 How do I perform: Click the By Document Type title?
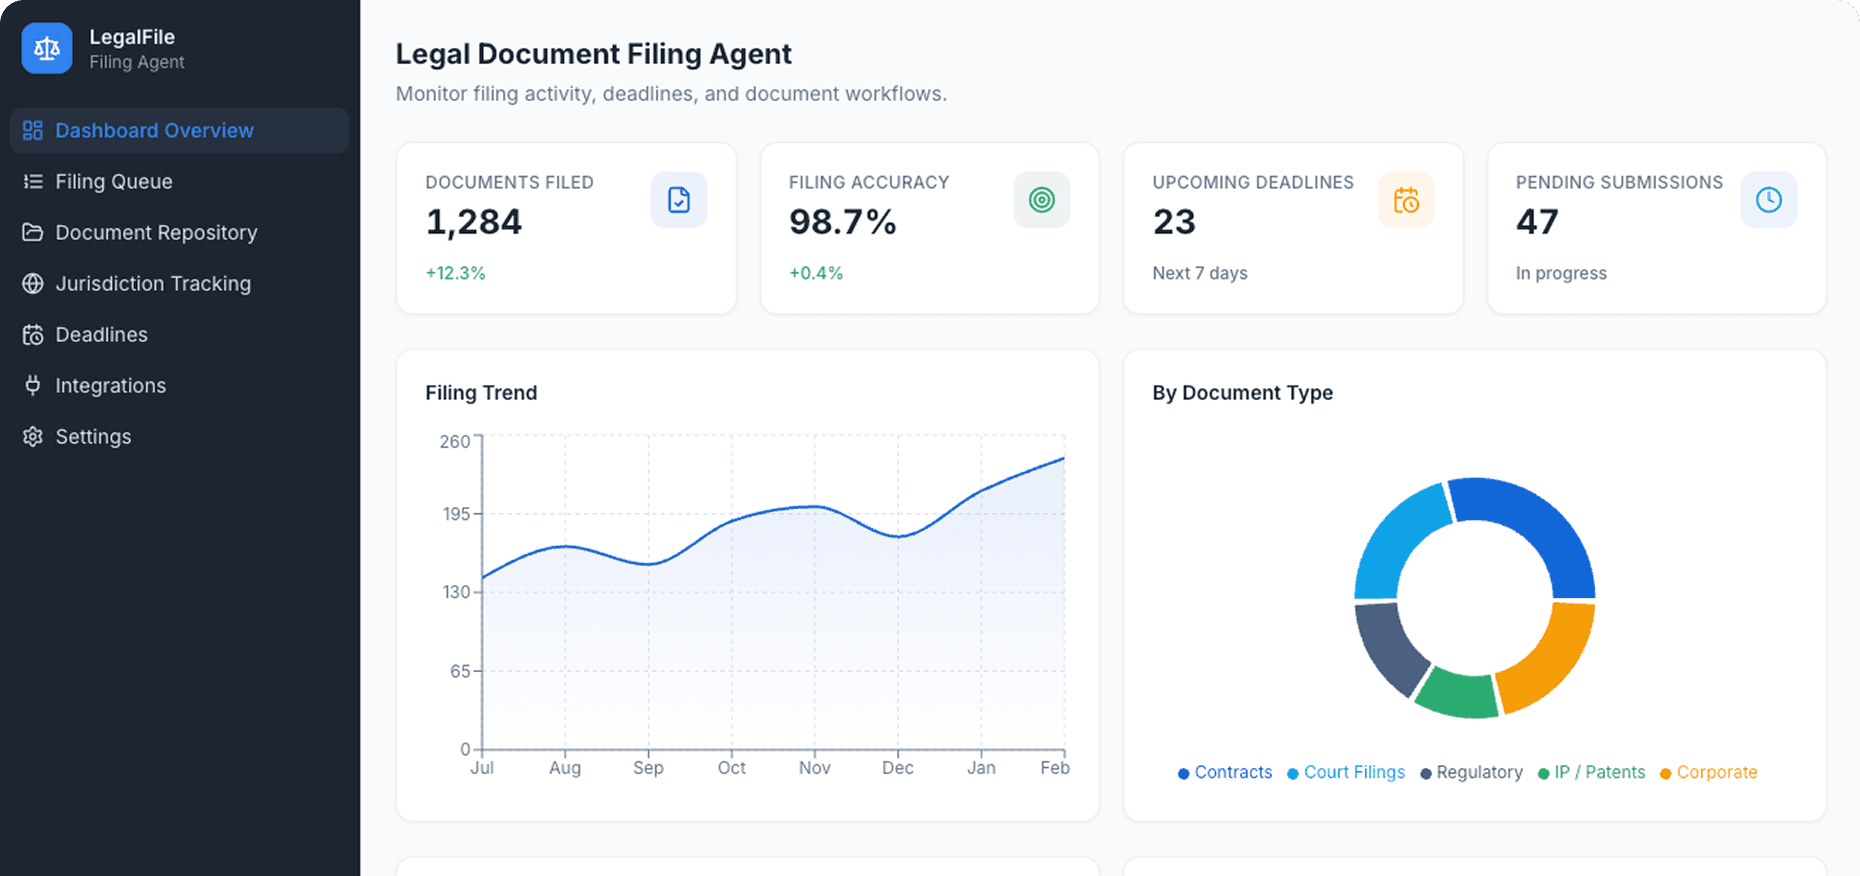[1242, 393]
